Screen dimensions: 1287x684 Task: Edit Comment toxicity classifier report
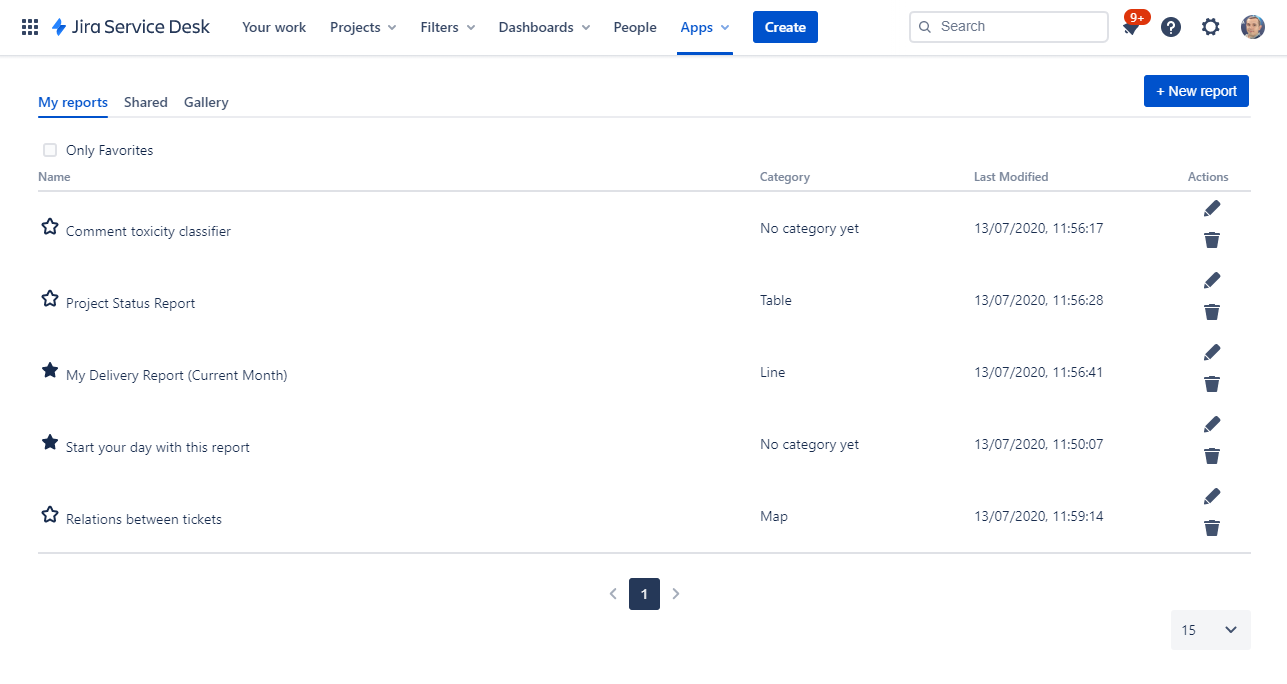[x=1212, y=208]
